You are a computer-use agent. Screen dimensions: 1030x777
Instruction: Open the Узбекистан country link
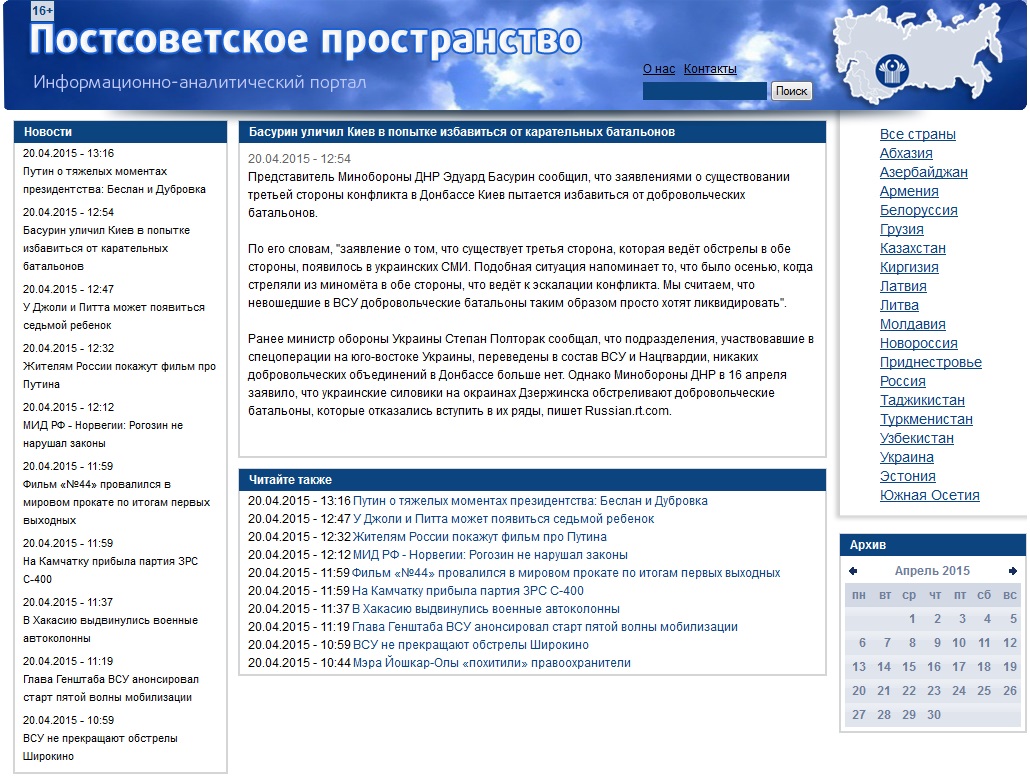tap(916, 439)
